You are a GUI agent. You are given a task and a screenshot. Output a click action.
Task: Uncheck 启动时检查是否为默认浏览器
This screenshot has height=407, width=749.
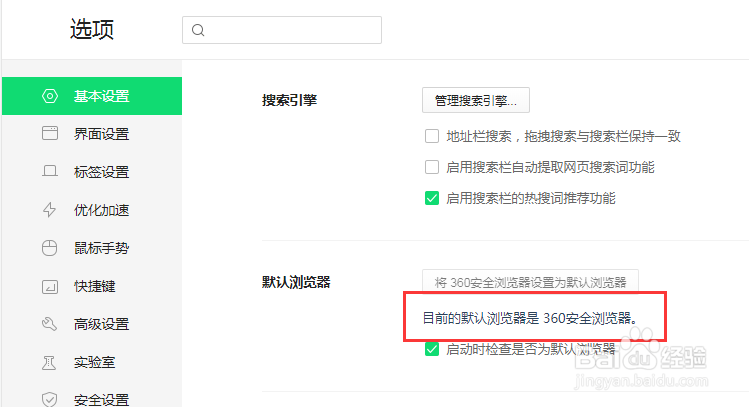point(432,349)
